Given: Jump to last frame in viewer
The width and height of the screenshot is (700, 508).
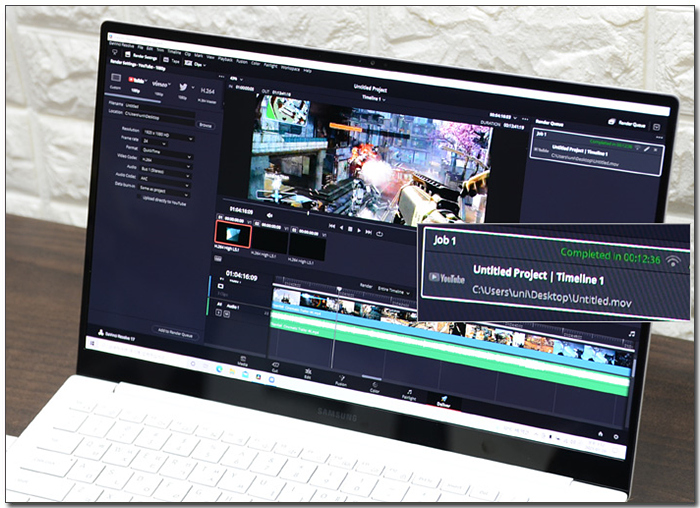Looking at the screenshot, I should pos(368,232).
